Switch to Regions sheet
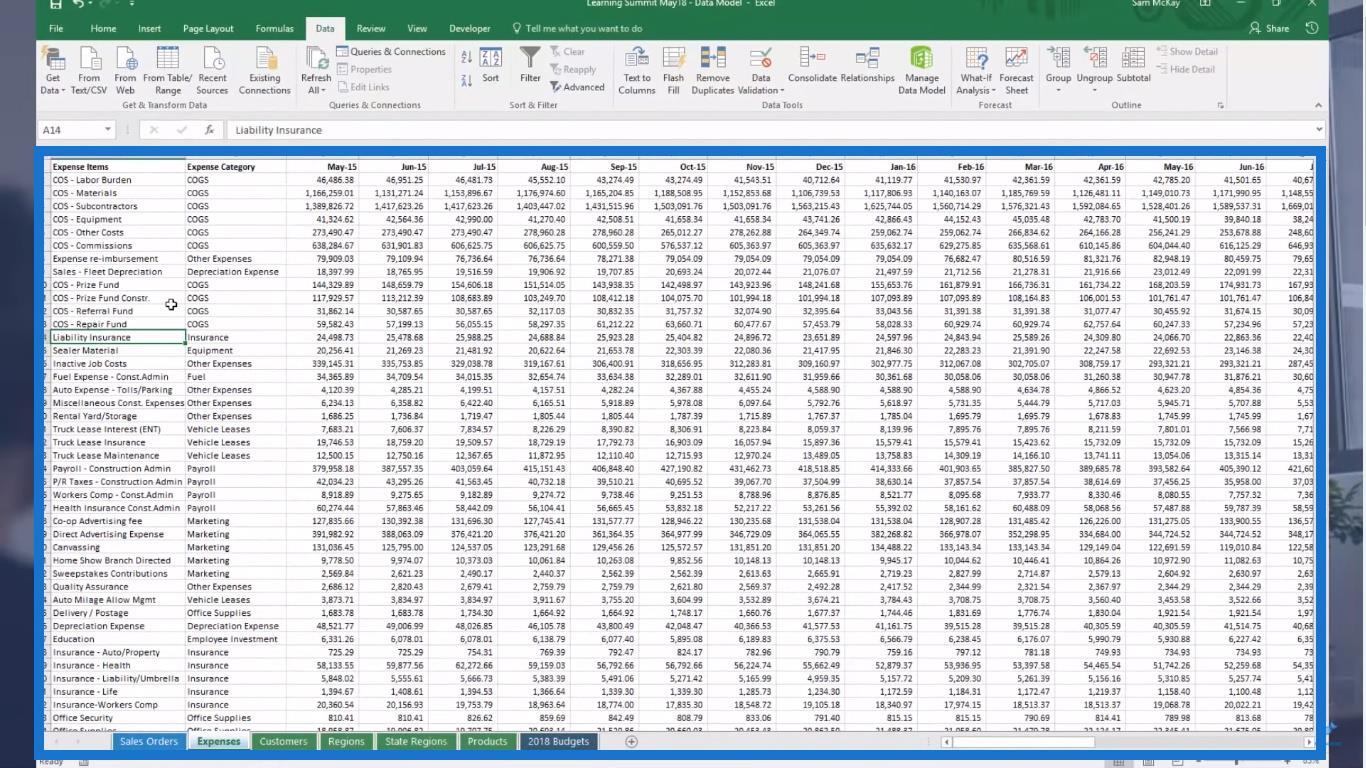Image resolution: width=1366 pixels, height=768 pixels. click(346, 742)
